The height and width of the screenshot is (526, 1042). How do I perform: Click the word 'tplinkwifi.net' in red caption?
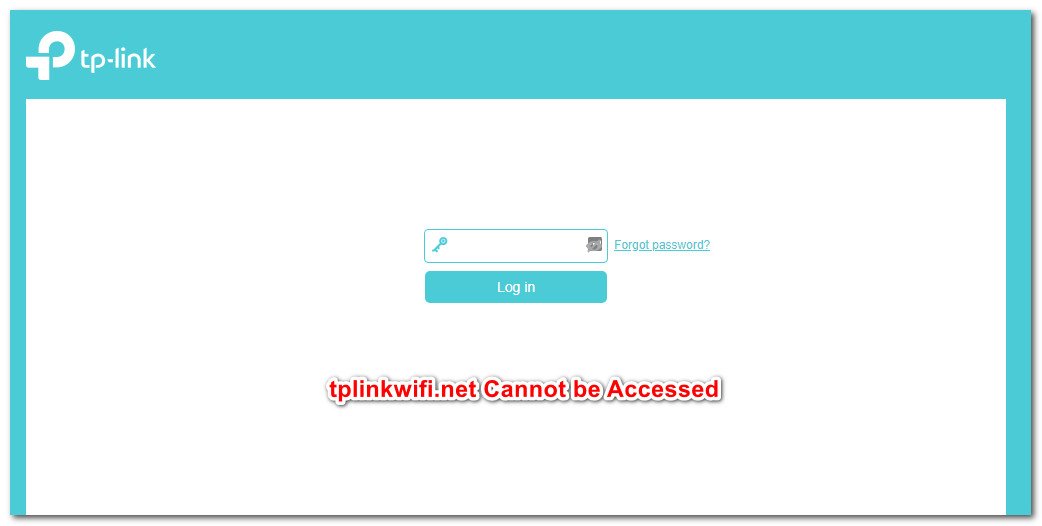click(403, 390)
